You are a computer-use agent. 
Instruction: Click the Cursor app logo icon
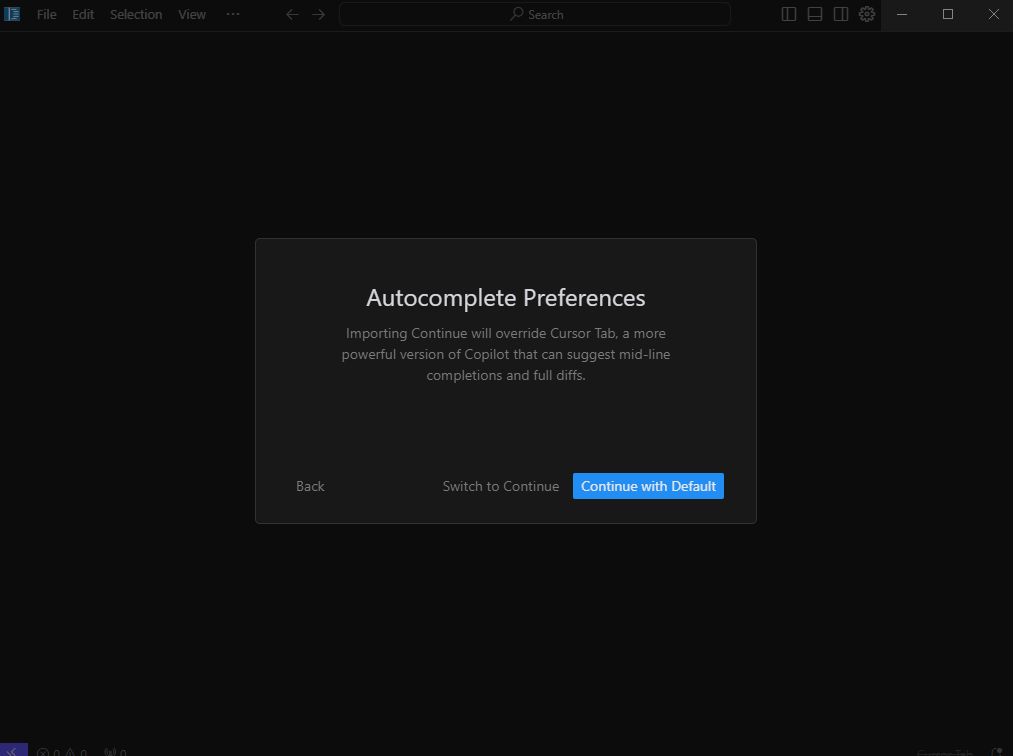click(12, 14)
